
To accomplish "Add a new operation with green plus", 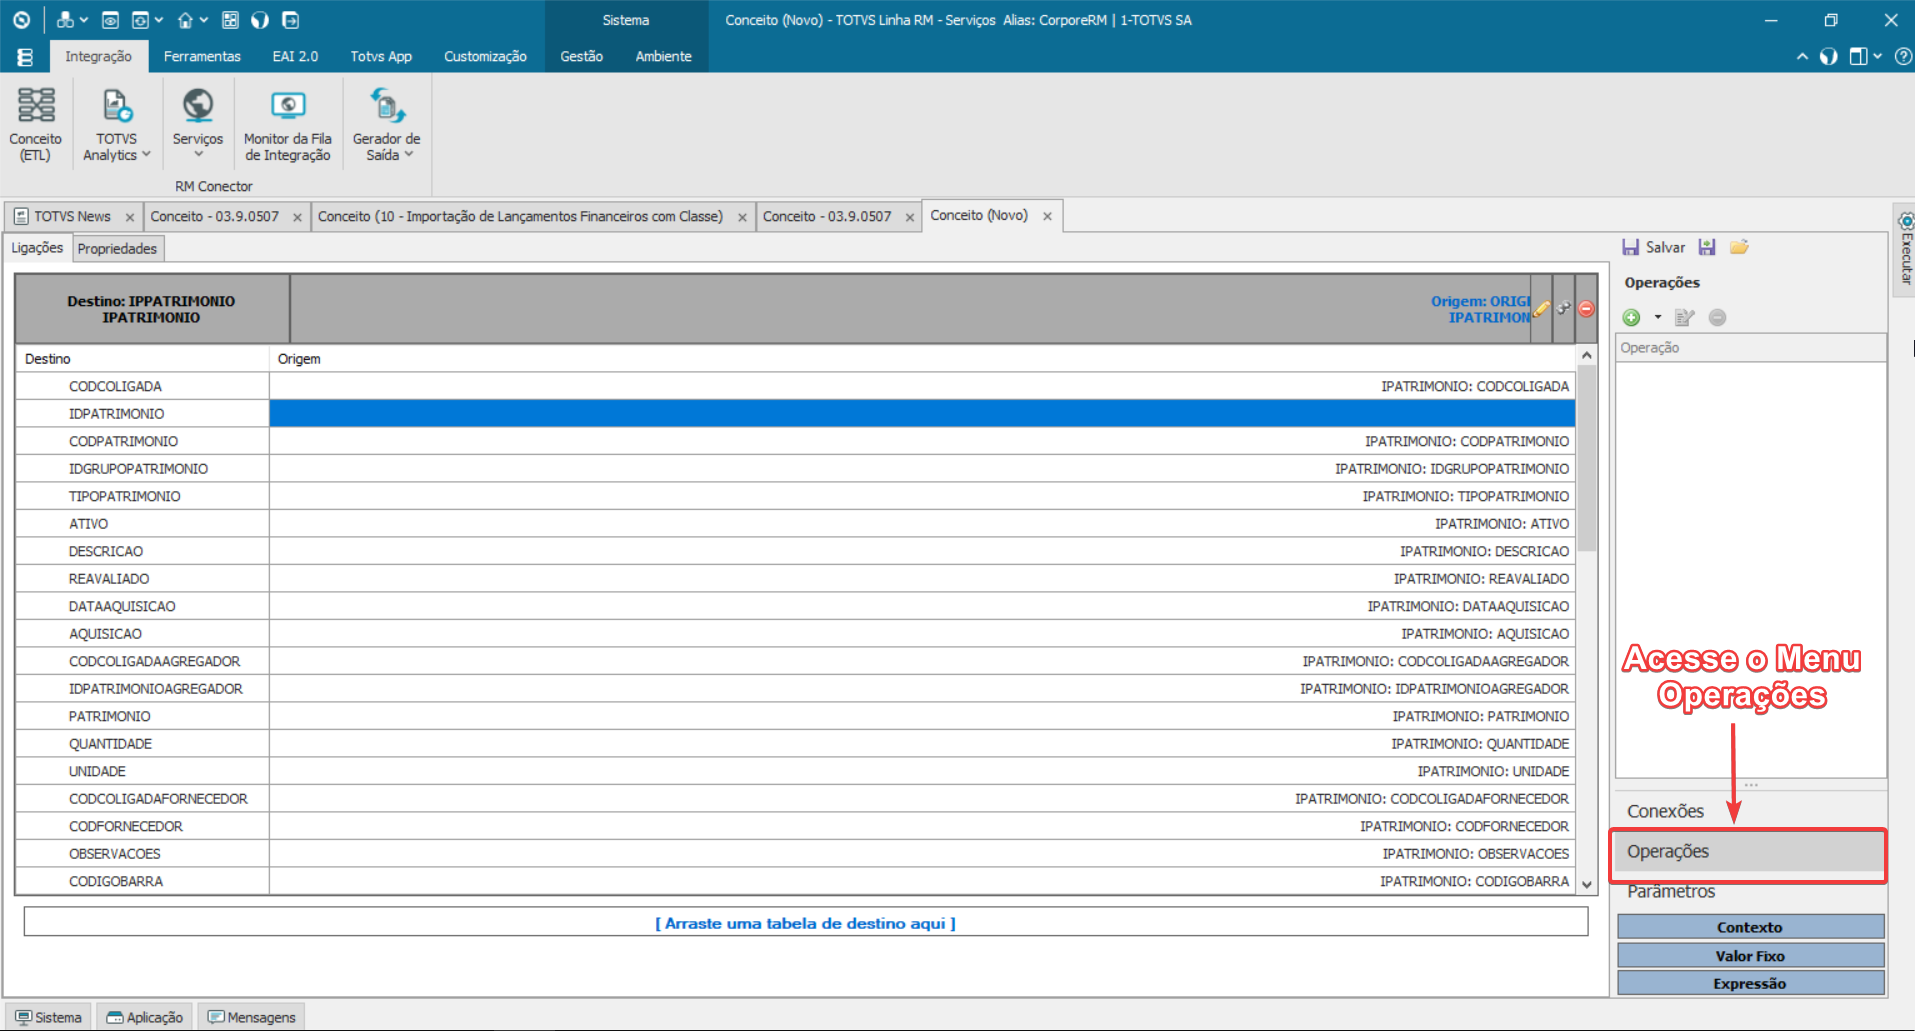I will 1632,317.
